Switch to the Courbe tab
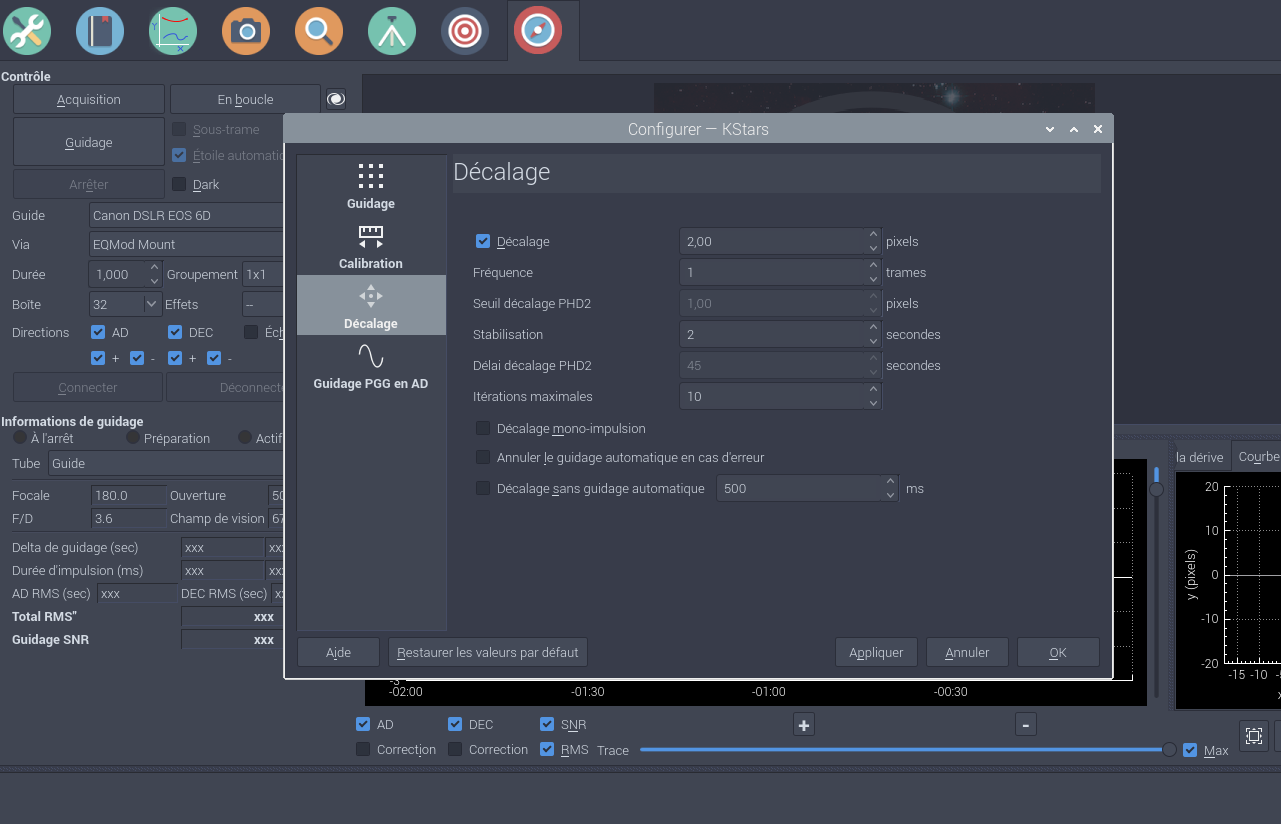 click(x=1258, y=456)
